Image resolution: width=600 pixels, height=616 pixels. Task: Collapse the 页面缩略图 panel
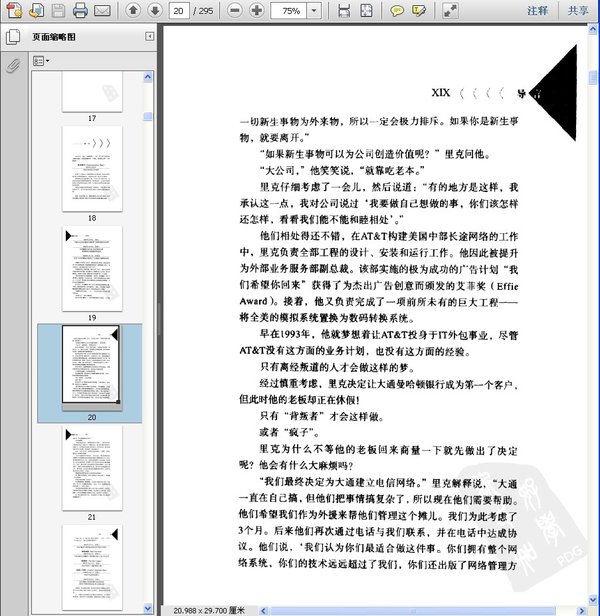pos(149,37)
